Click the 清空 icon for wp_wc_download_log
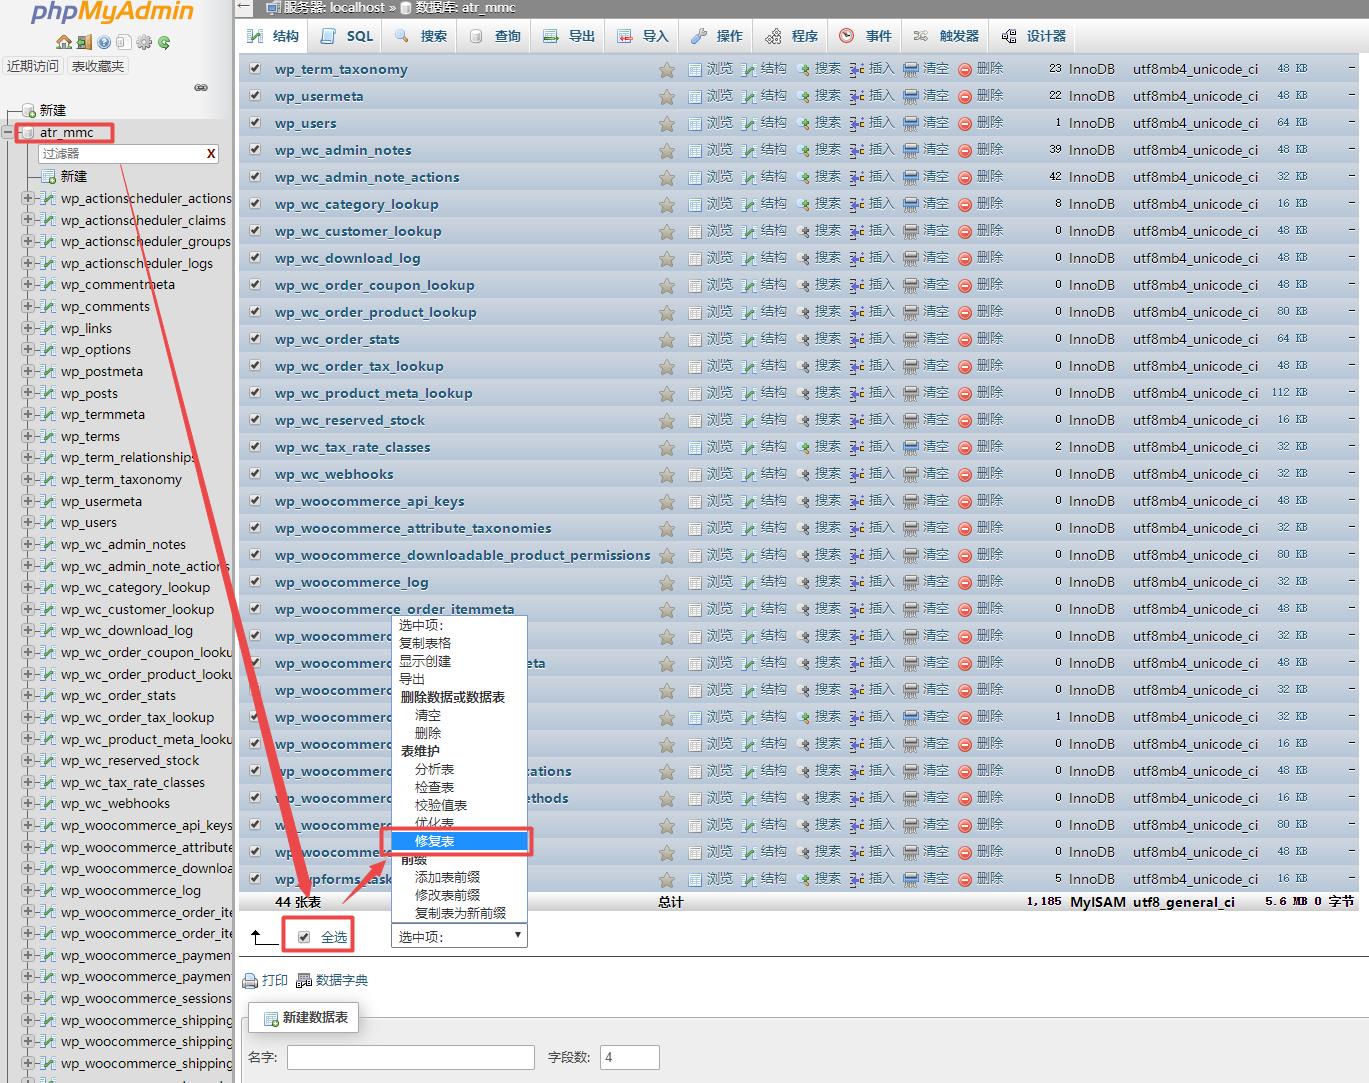 tap(910, 258)
